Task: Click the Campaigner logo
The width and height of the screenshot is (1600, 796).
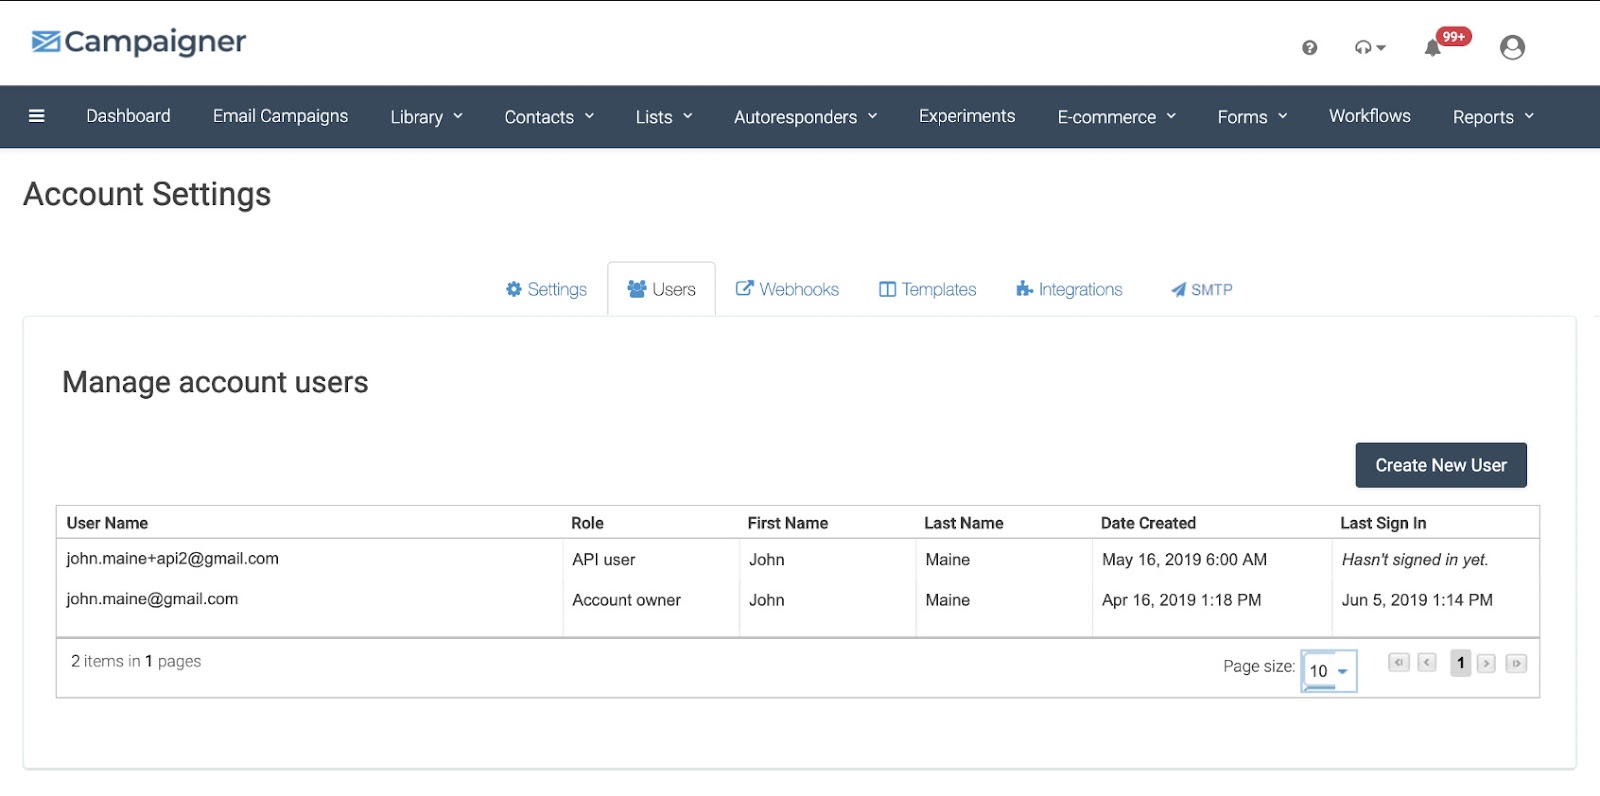Action: [138, 42]
